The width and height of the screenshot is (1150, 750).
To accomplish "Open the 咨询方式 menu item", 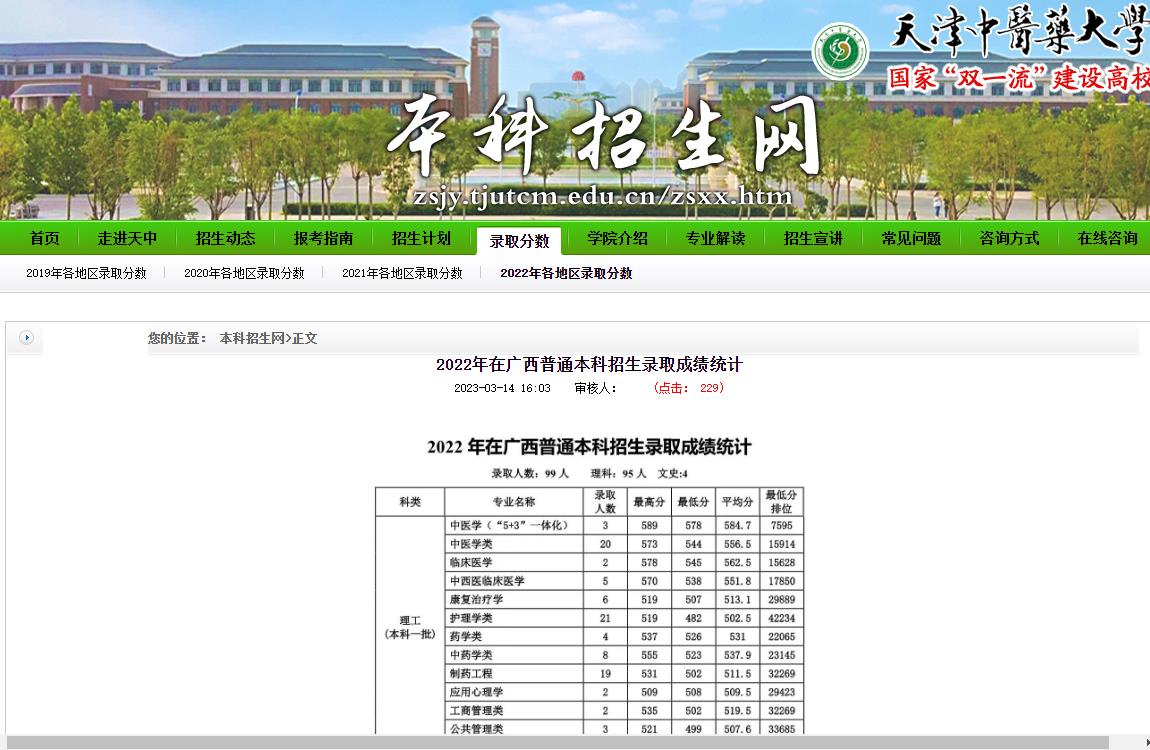I will click(1009, 238).
